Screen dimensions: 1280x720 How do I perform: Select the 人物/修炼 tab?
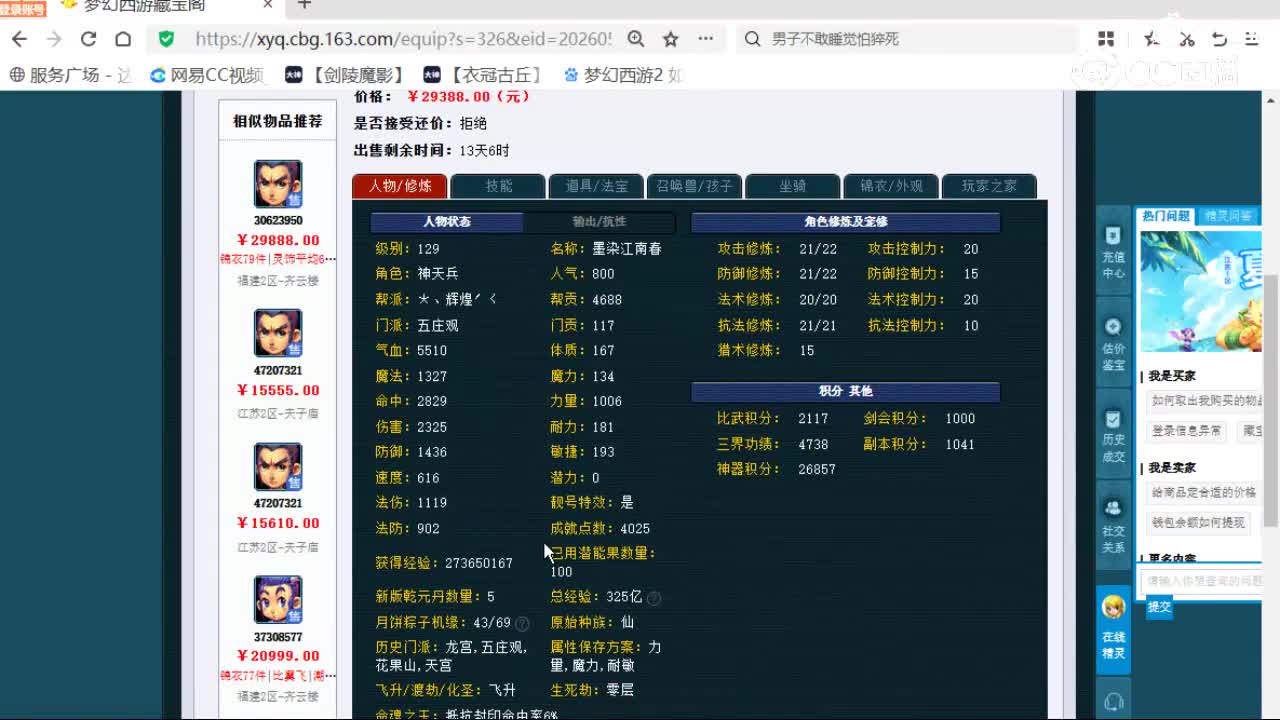point(400,186)
